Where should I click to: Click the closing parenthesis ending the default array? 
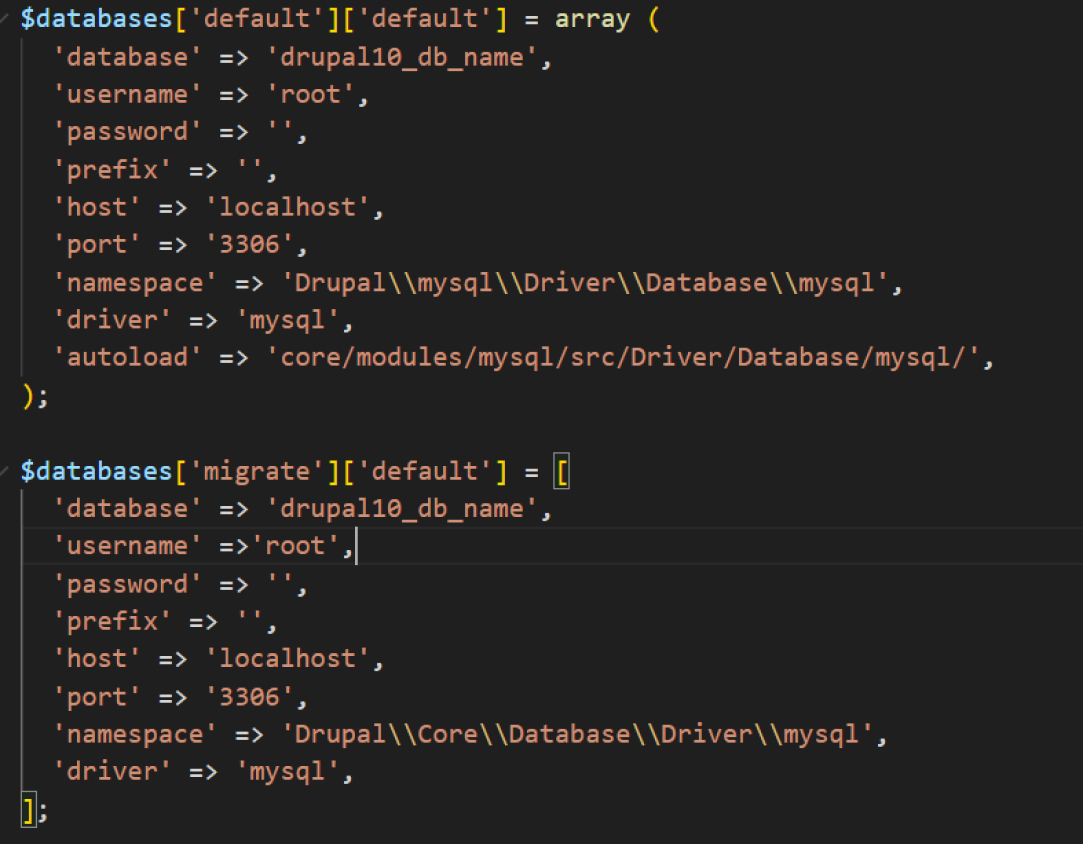(x=26, y=395)
